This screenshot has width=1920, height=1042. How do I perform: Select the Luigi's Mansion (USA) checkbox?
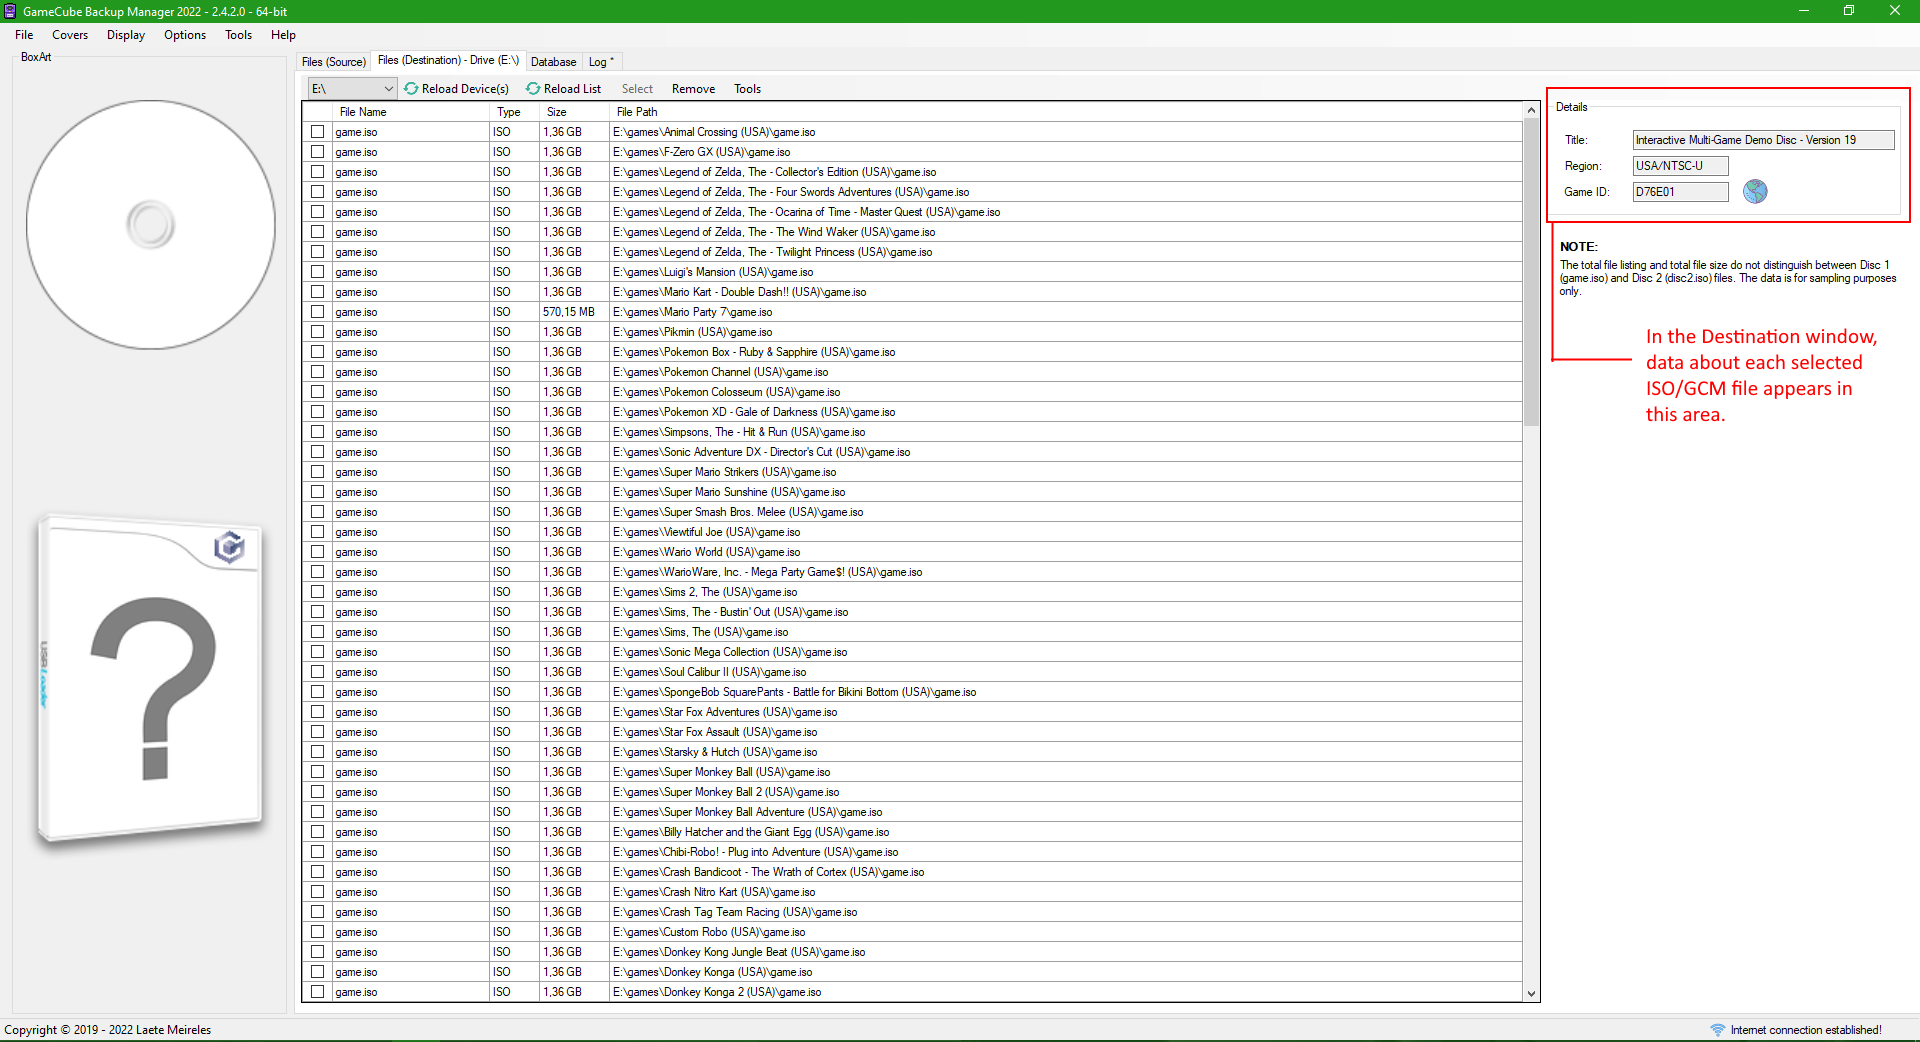coord(317,272)
